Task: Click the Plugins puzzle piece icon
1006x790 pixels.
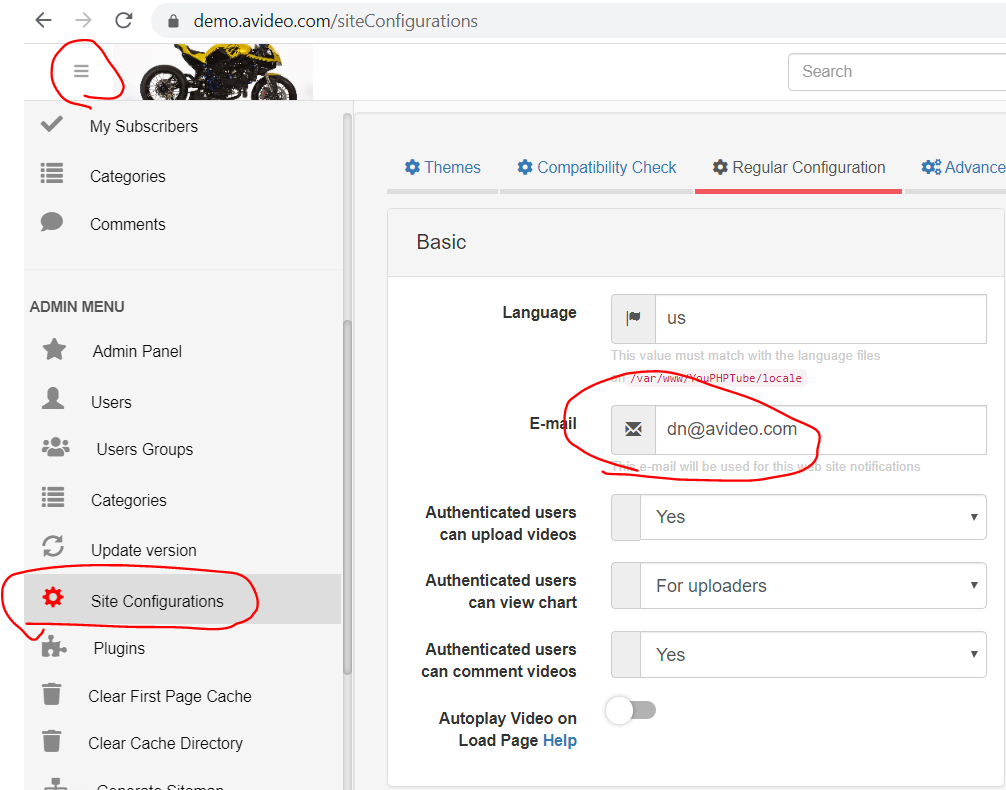Action: point(54,647)
